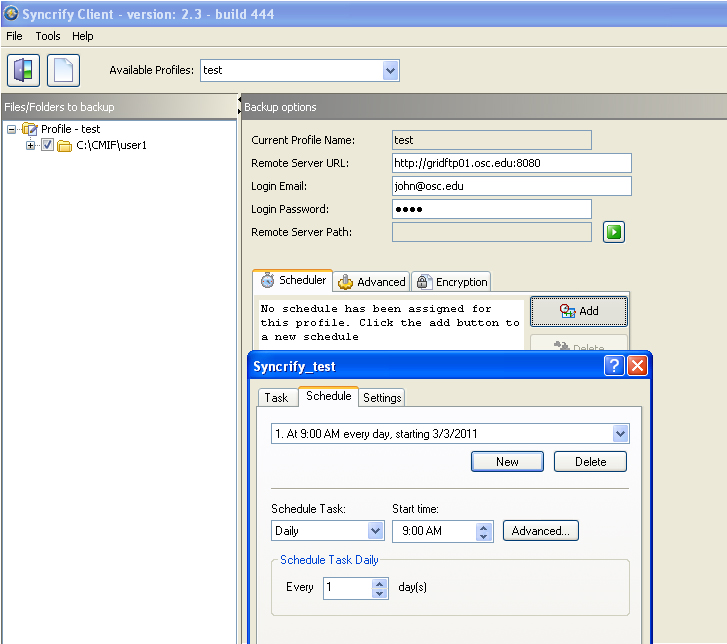
Task: Open the Task tab in Syncrify_test dialog
Action: (277, 398)
